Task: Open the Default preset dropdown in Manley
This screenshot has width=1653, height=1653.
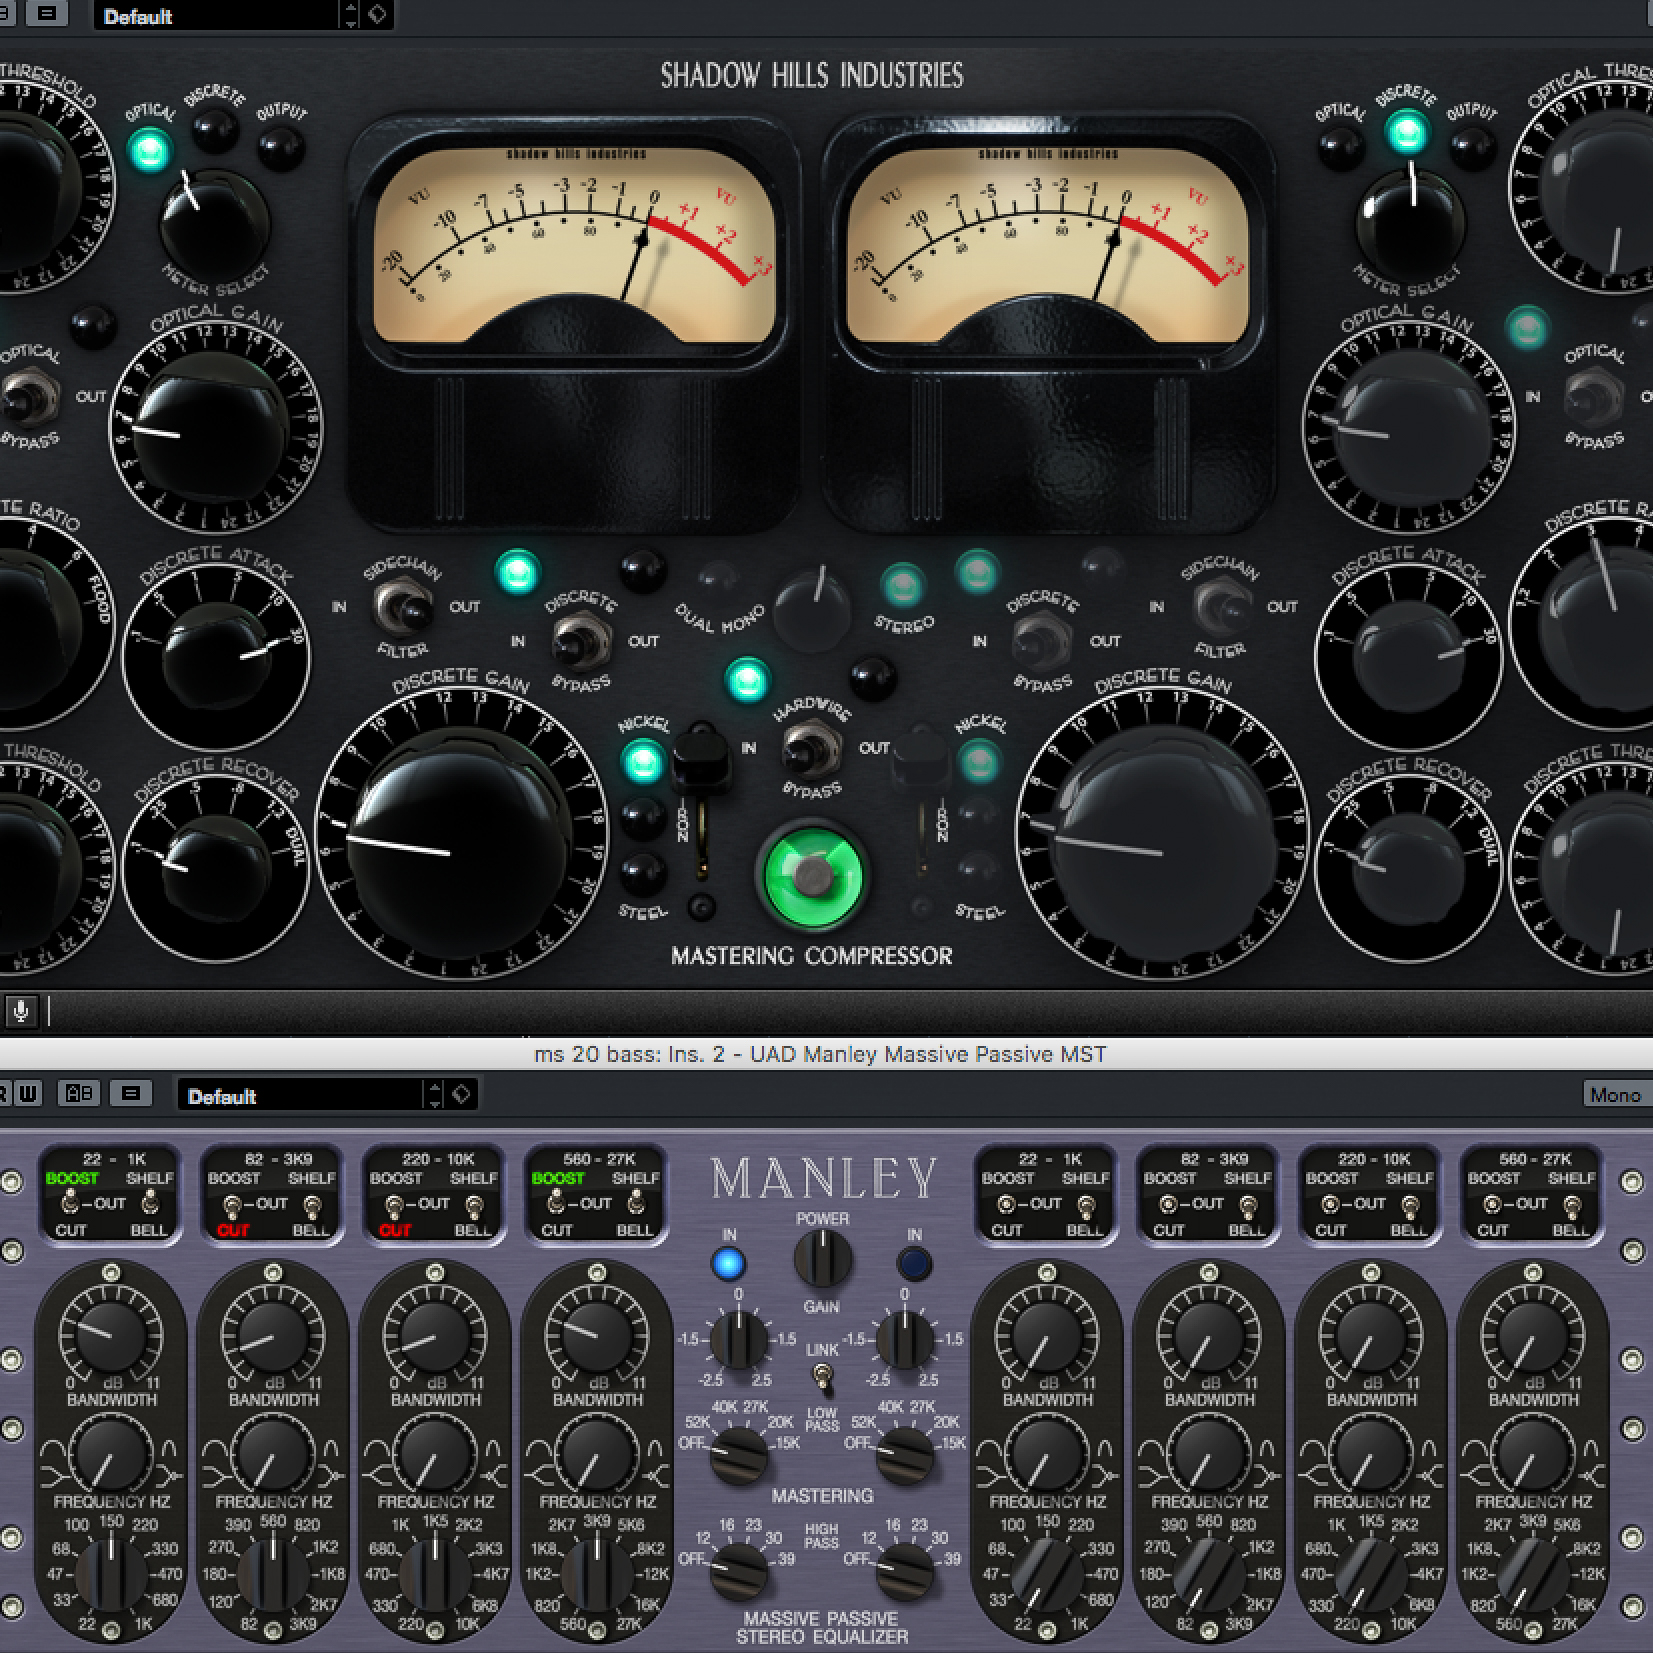Action: click(x=301, y=1094)
